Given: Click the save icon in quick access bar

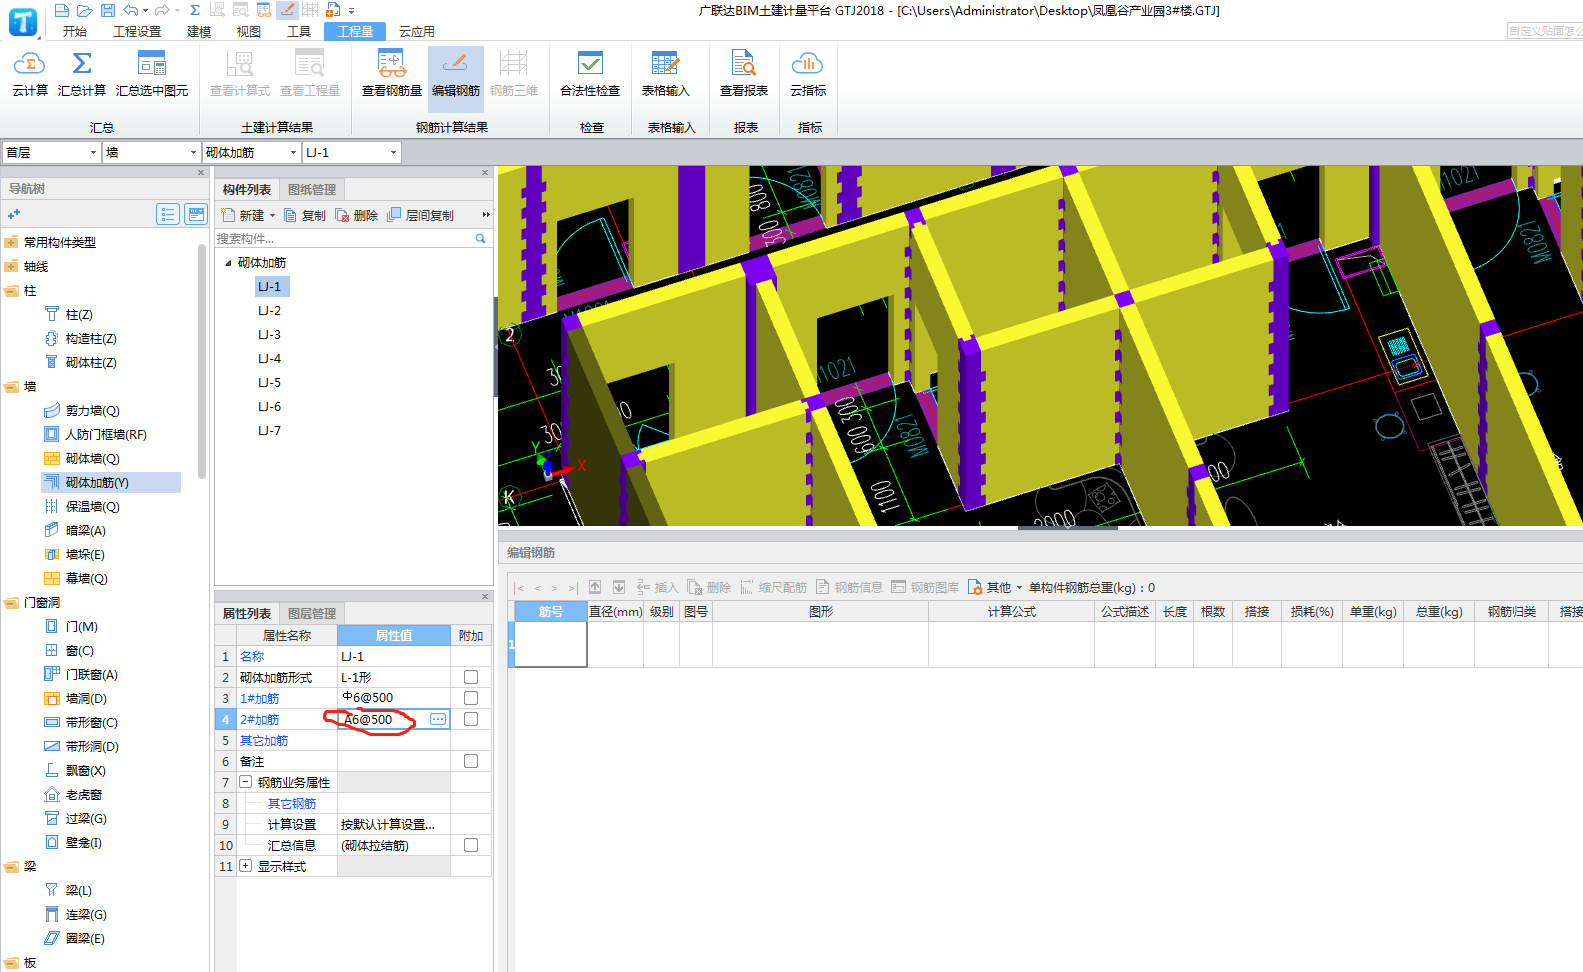Looking at the screenshot, I should pyautogui.click(x=107, y=10).
